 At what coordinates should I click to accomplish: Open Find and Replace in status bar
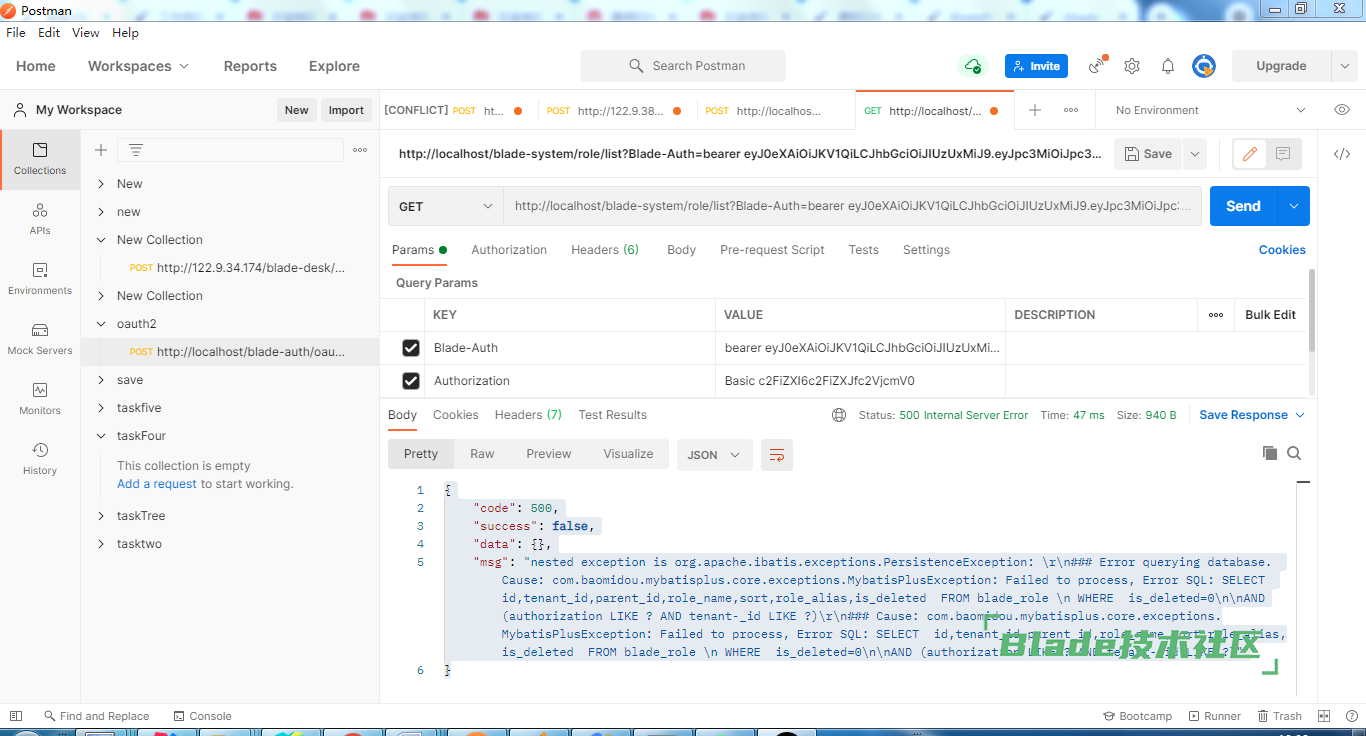point(96,716)
